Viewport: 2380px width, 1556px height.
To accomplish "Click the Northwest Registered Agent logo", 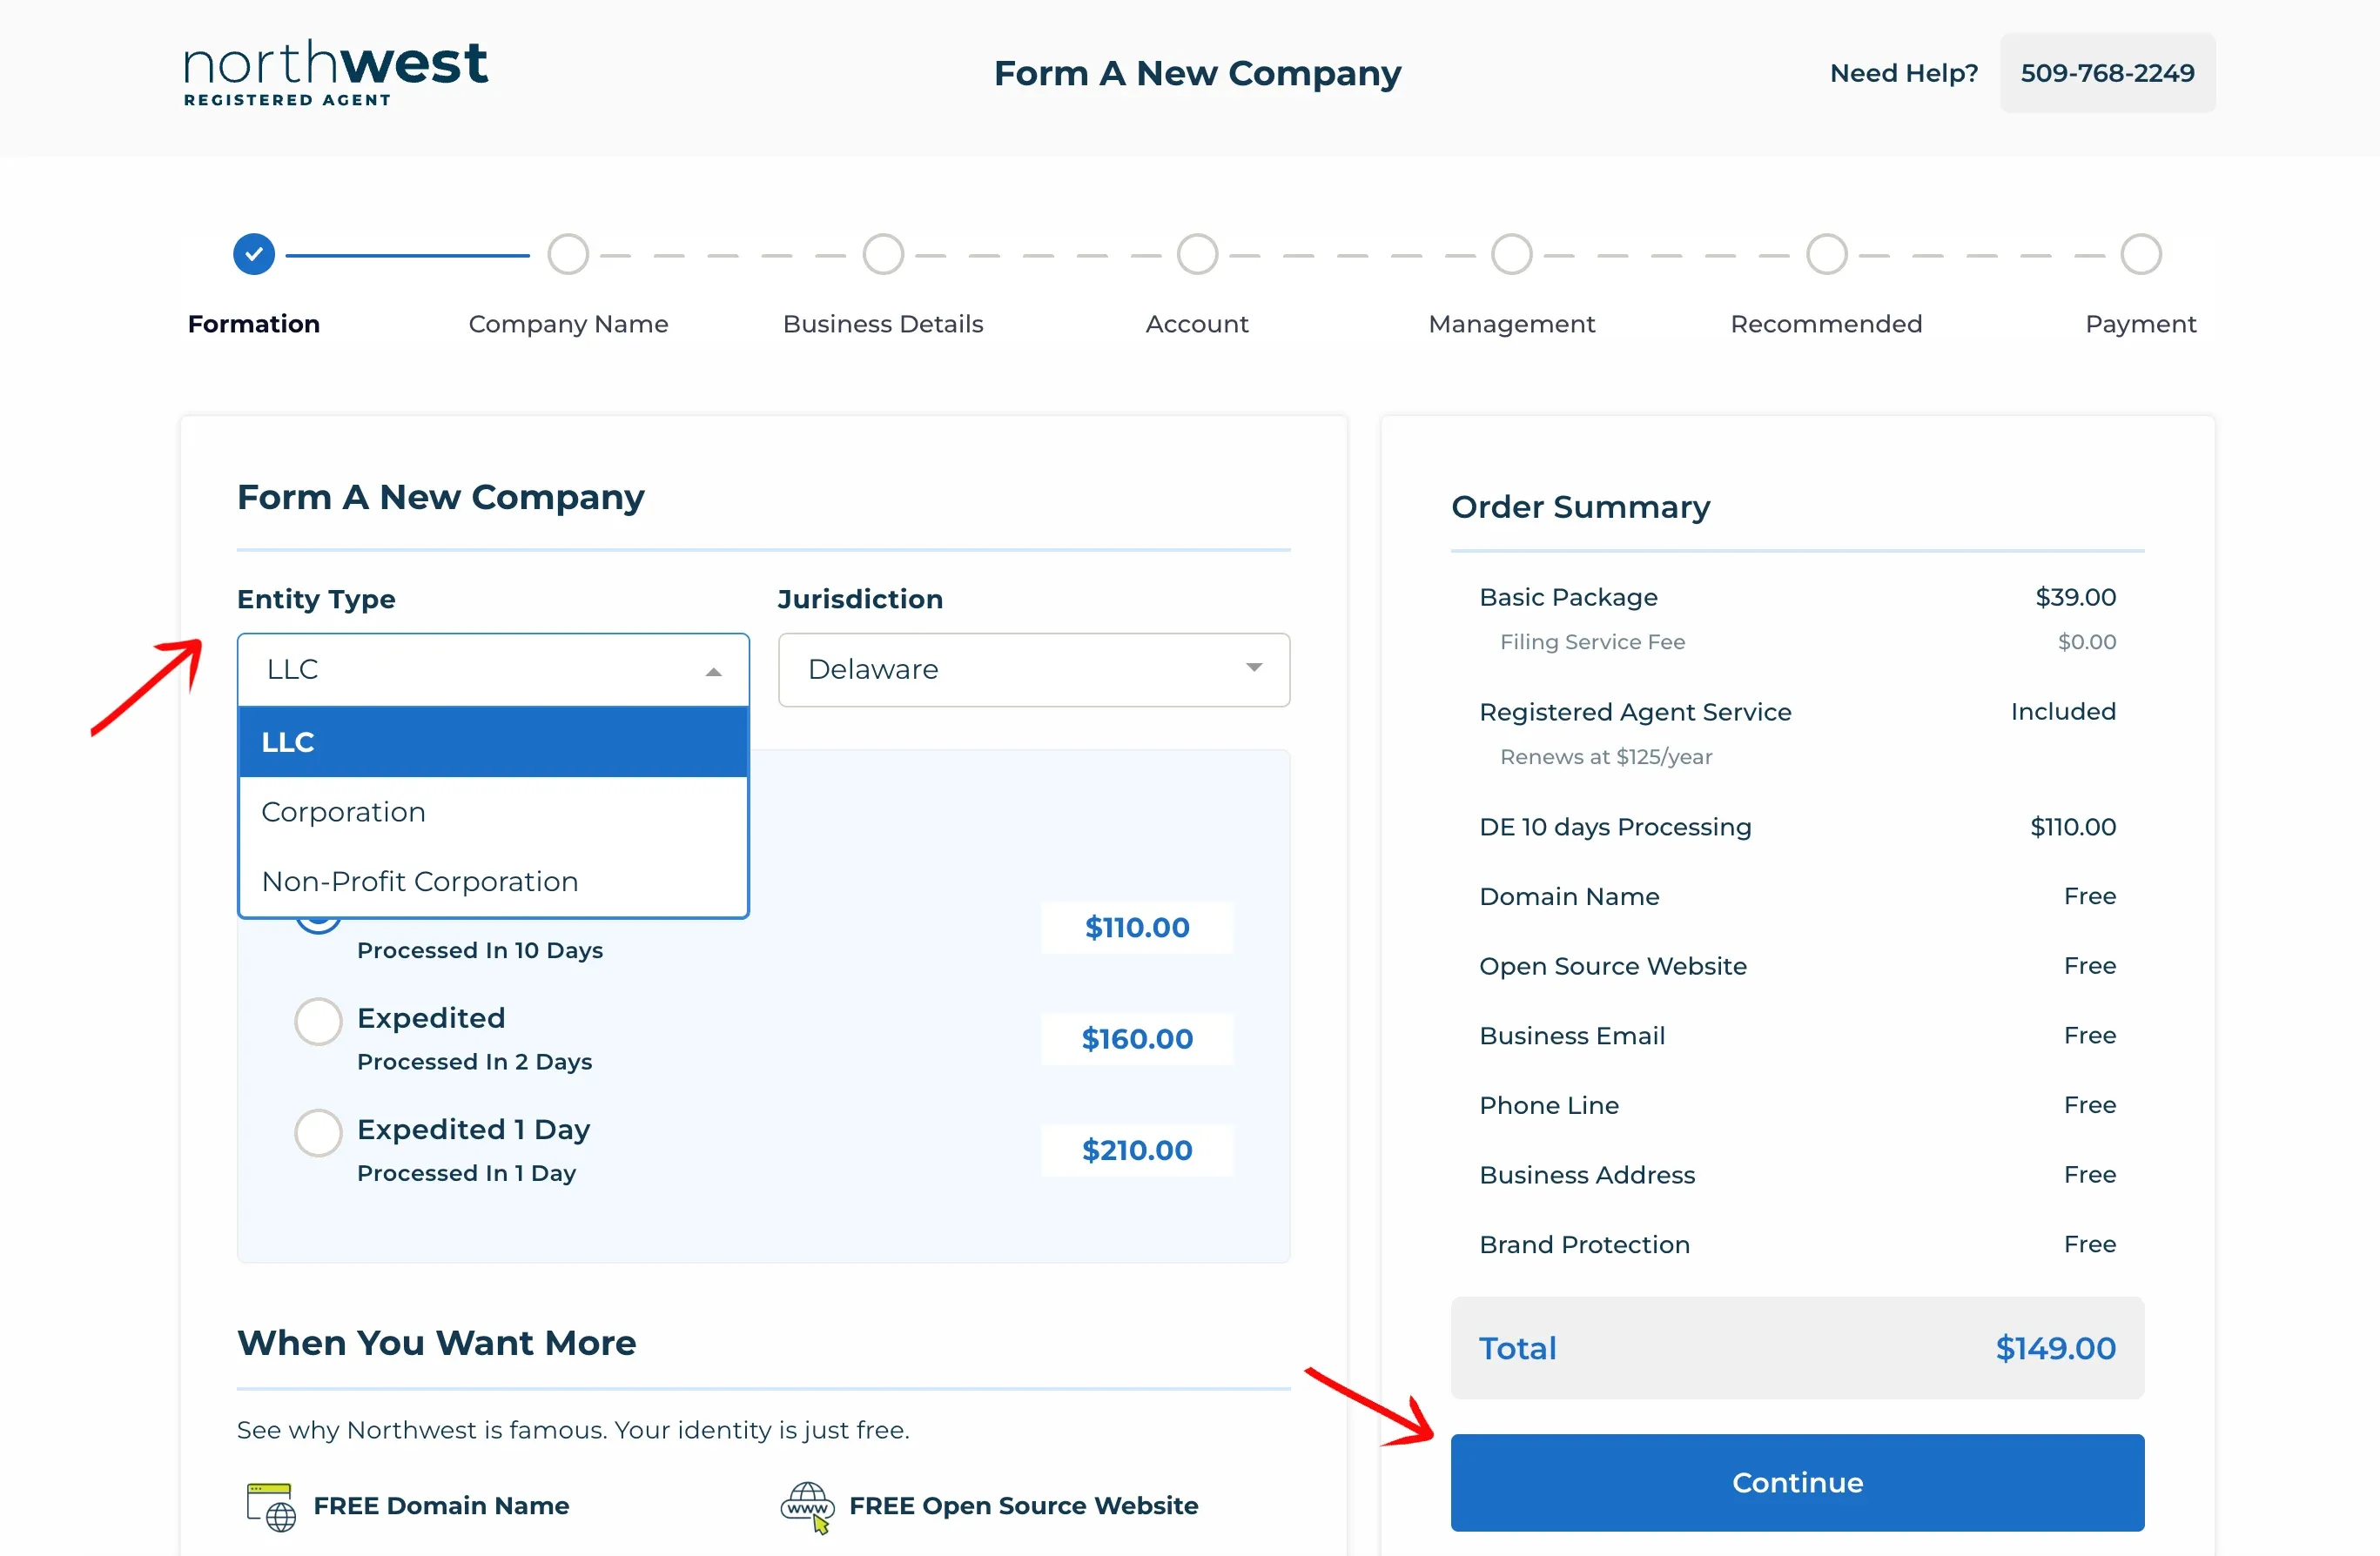I will pyautogui.click(x=335, y=73).
